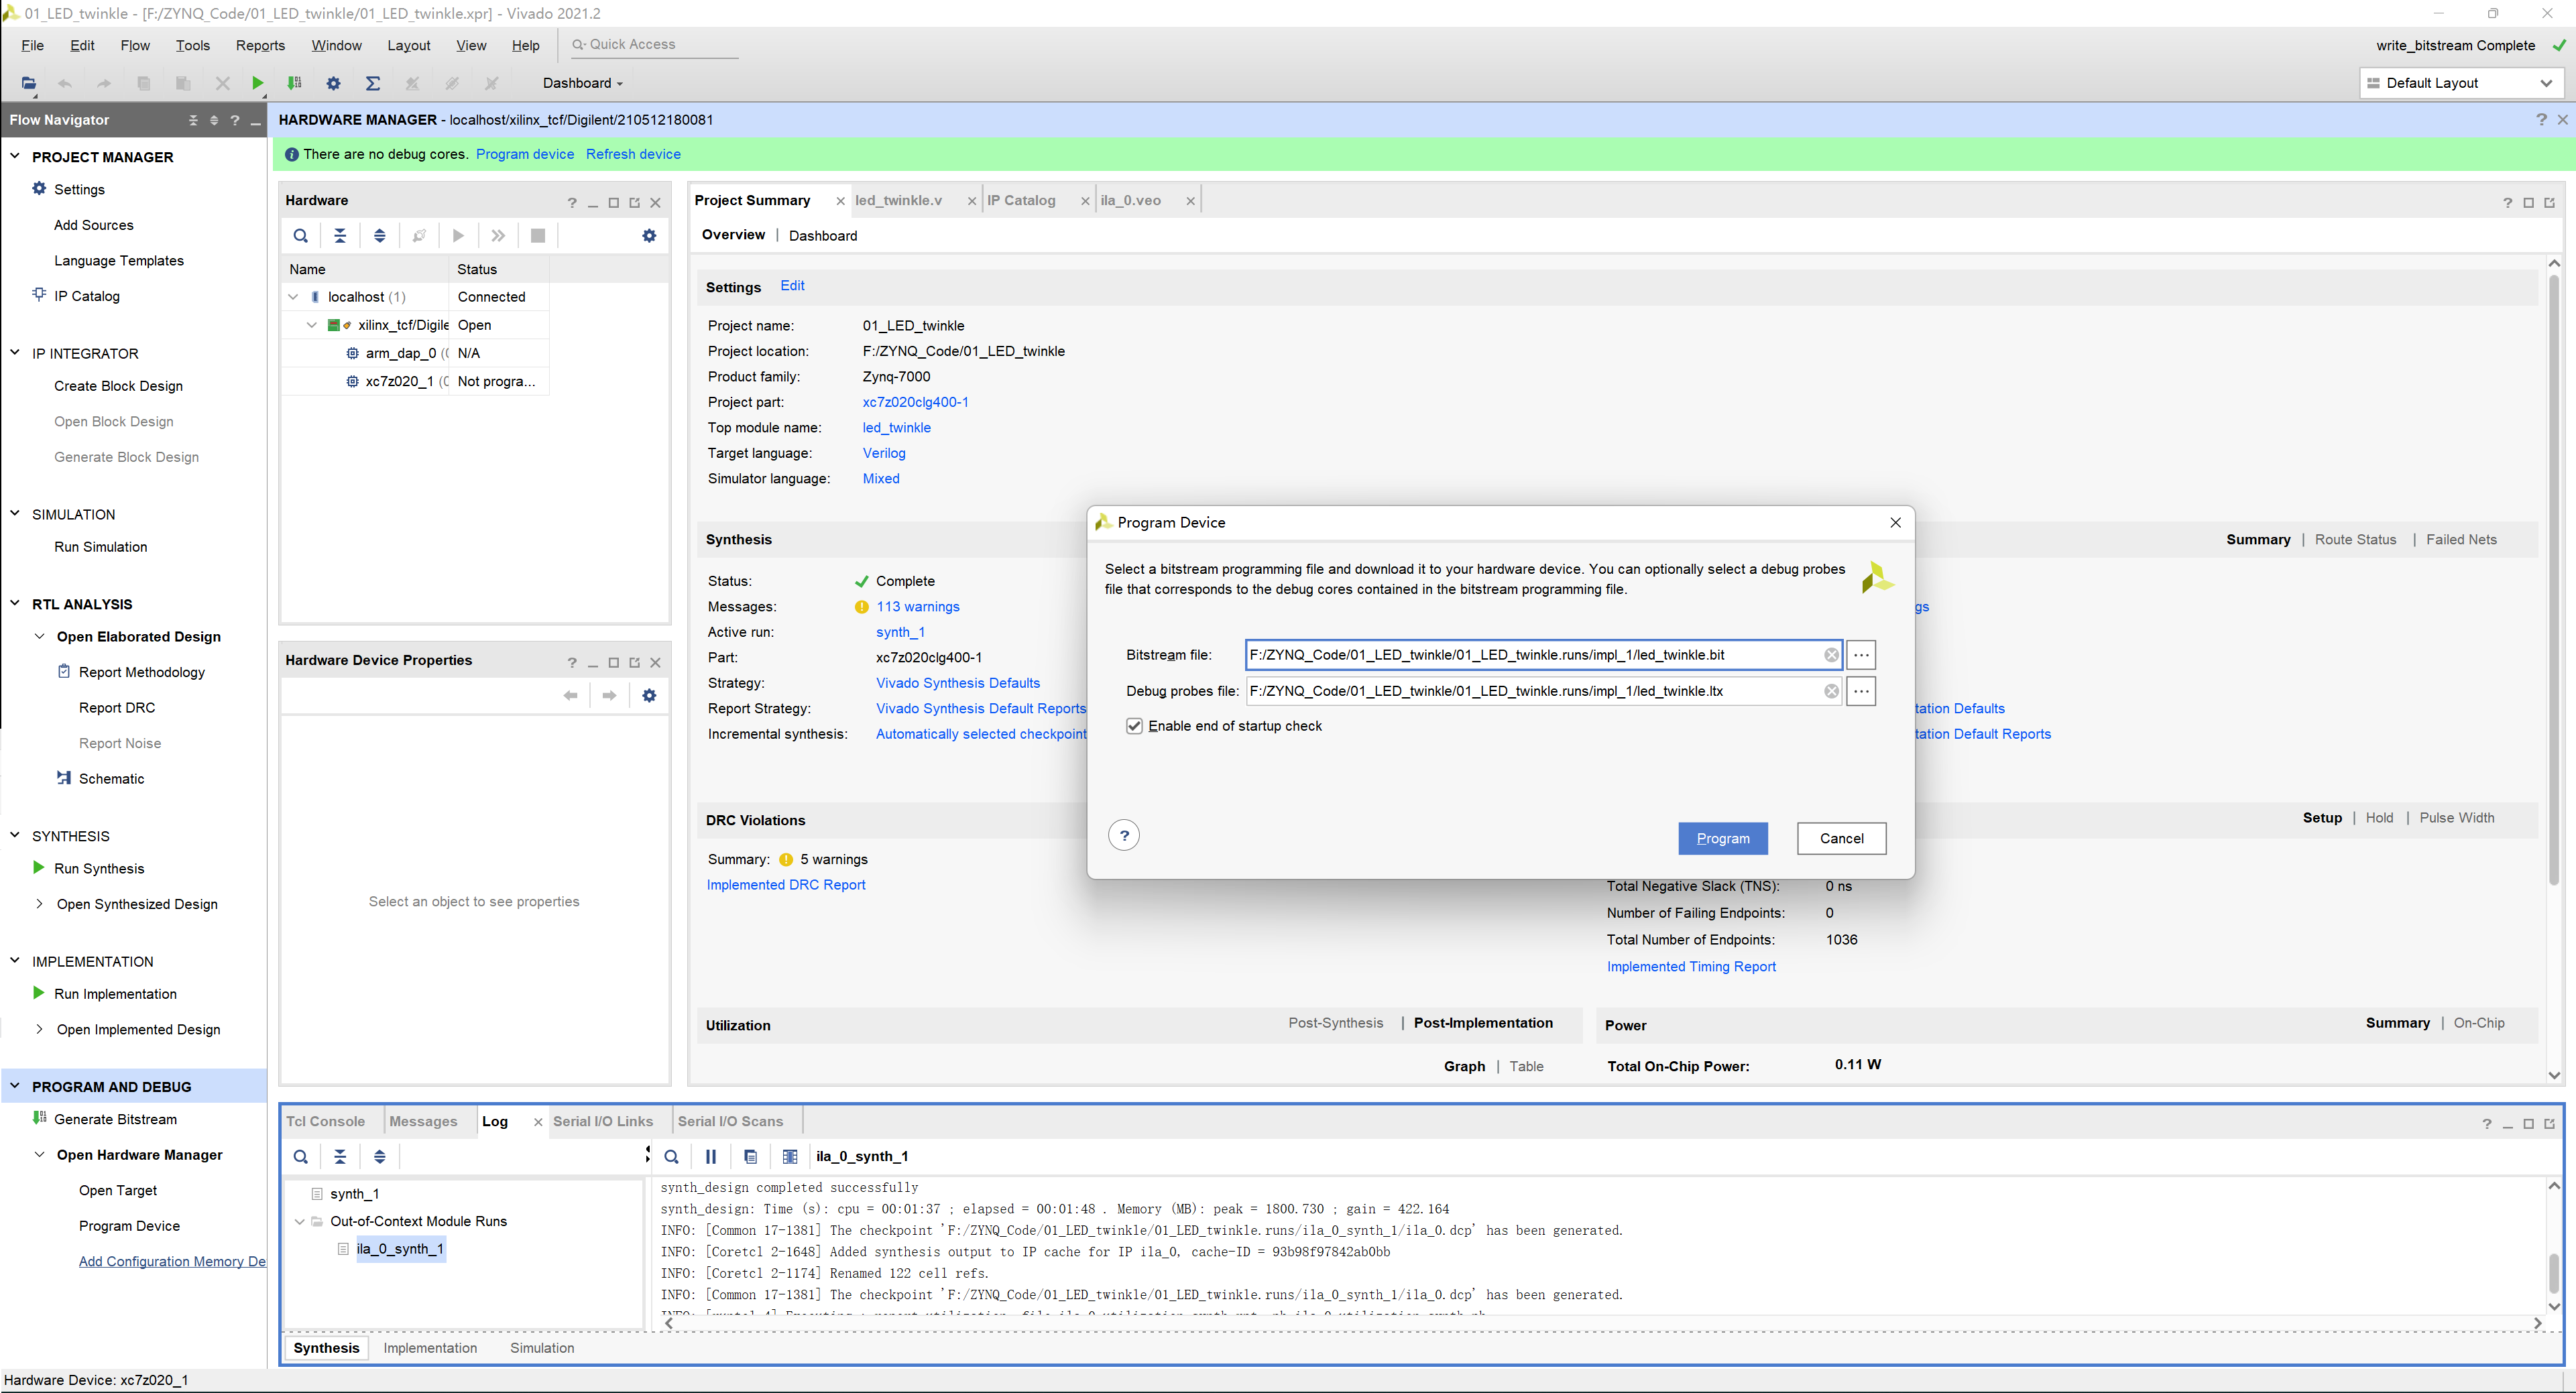The height and width of the screenshot is (1393, 2576).
Task: Go back in Hardware Device Properties
Action: [x=570, y=696]
